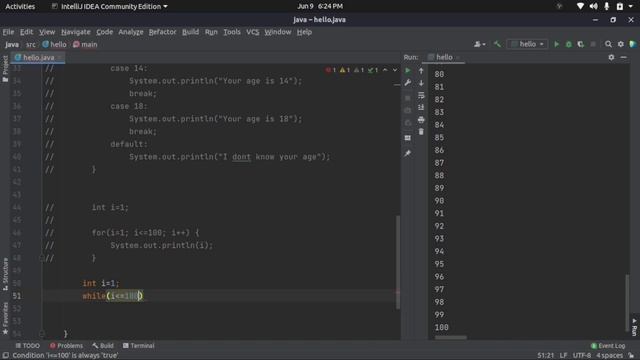Clear all console output with the trash icon
Screen dimensions: 640x360
pos(421,131)
